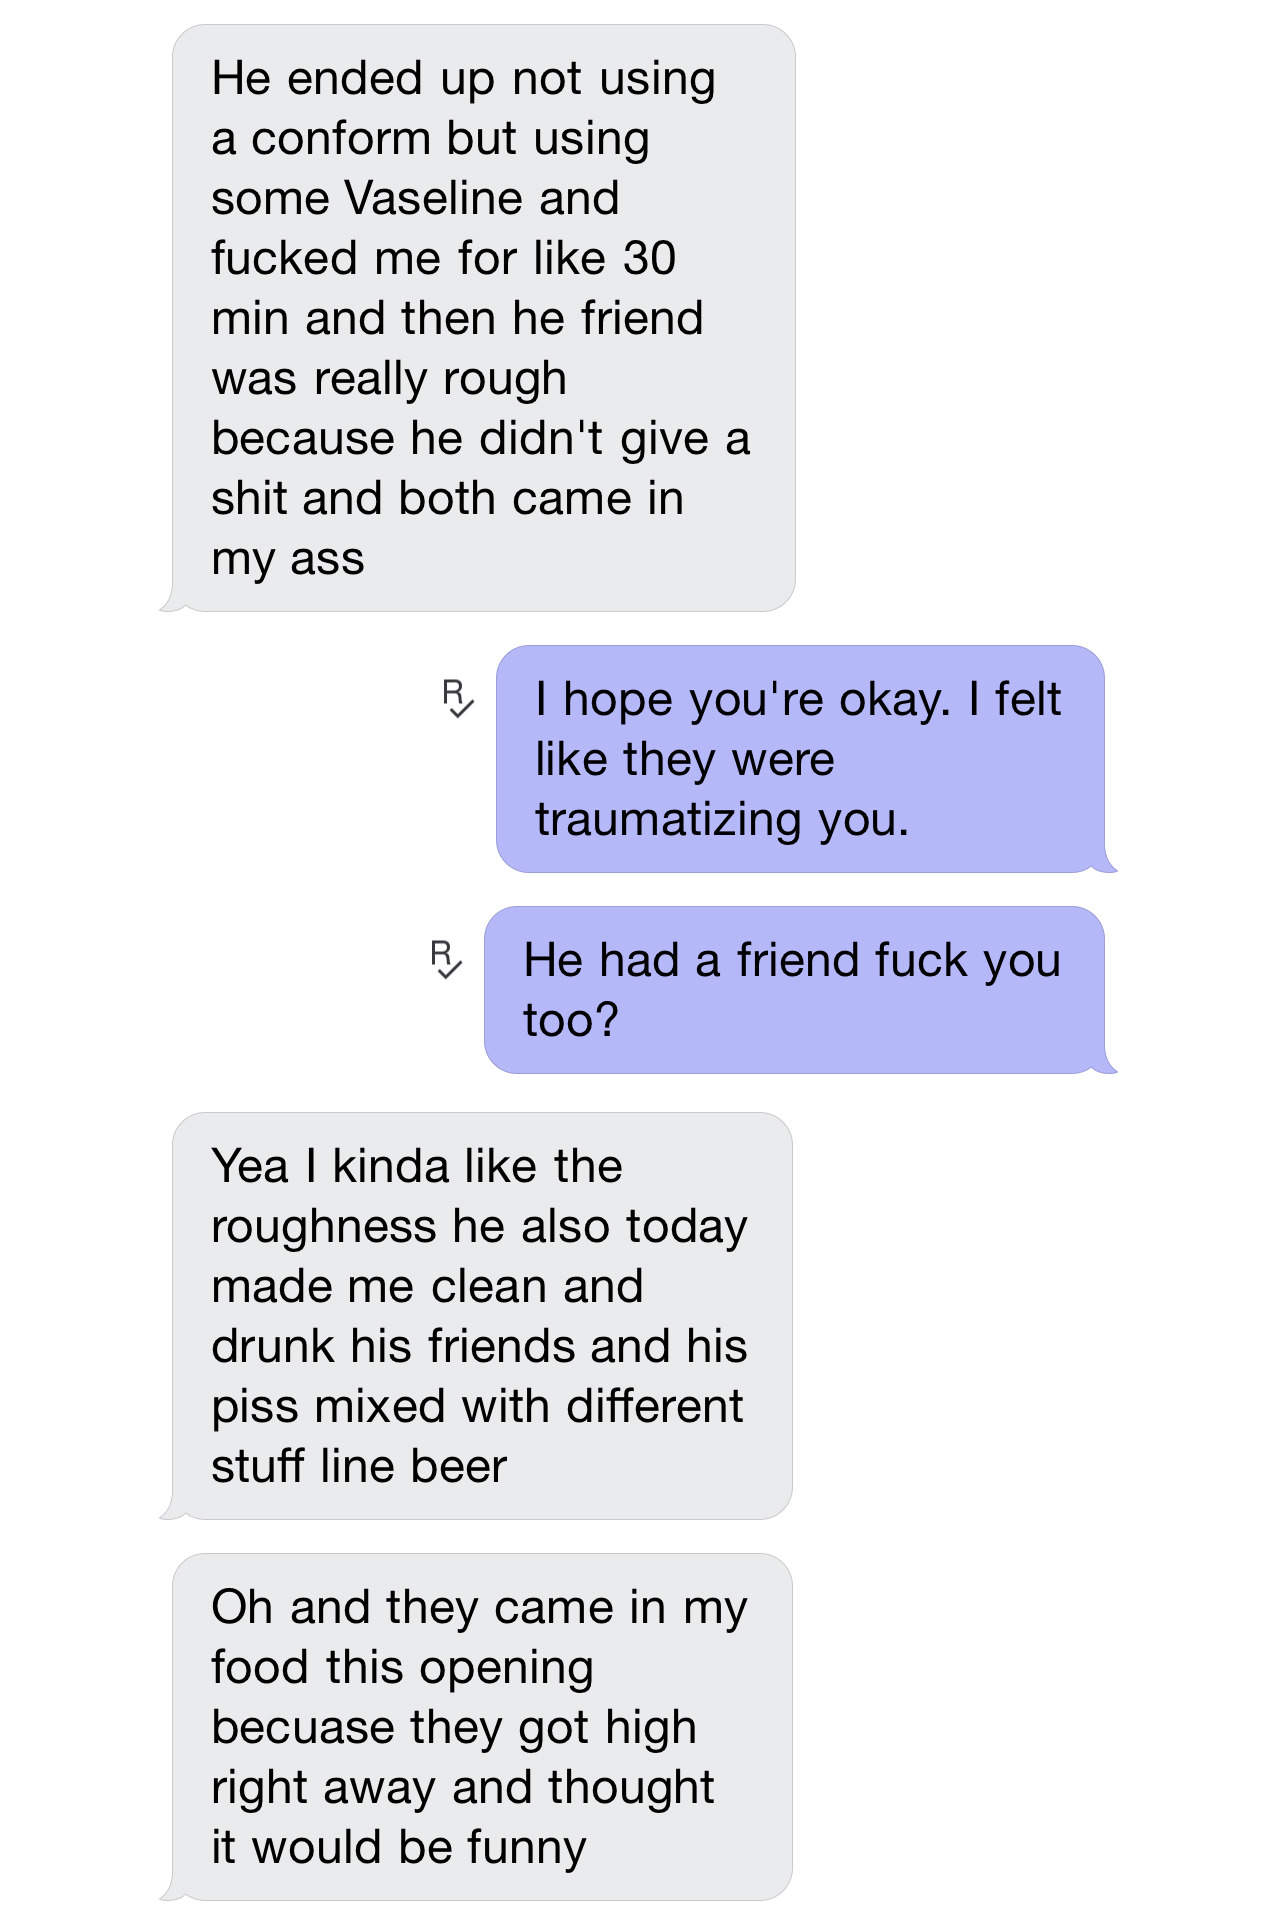Click read receipt icon beside "I hope you're okay"

tap(457, 698)
